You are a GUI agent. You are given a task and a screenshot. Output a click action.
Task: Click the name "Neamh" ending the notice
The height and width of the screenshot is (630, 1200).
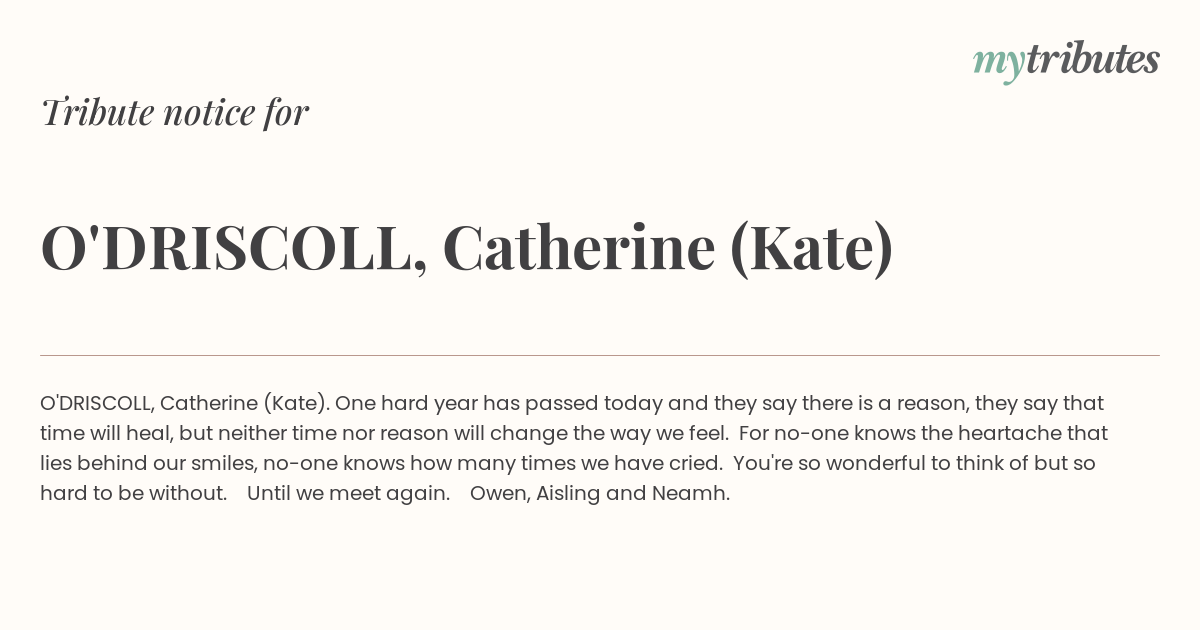click(688, 494)
